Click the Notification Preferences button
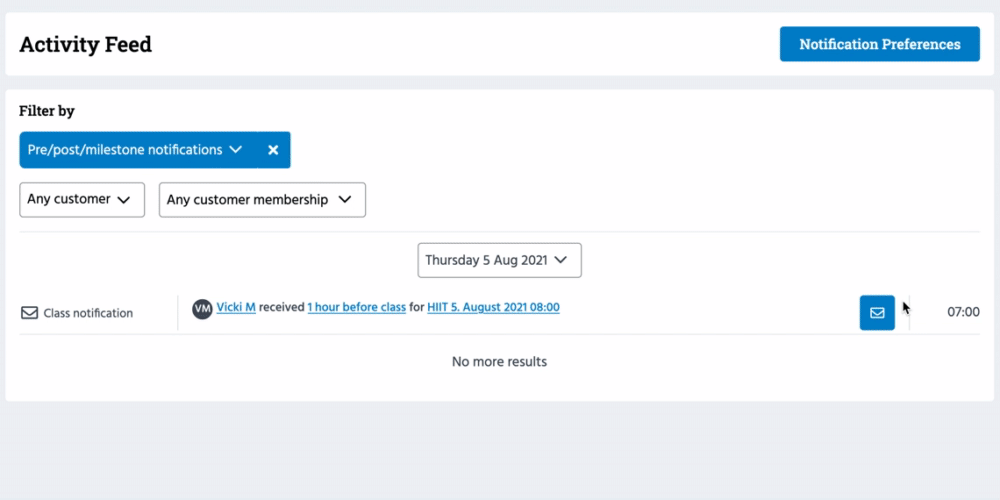Image resolution: width=1000 pixels, height=500 pixels. tap(879, 44)
